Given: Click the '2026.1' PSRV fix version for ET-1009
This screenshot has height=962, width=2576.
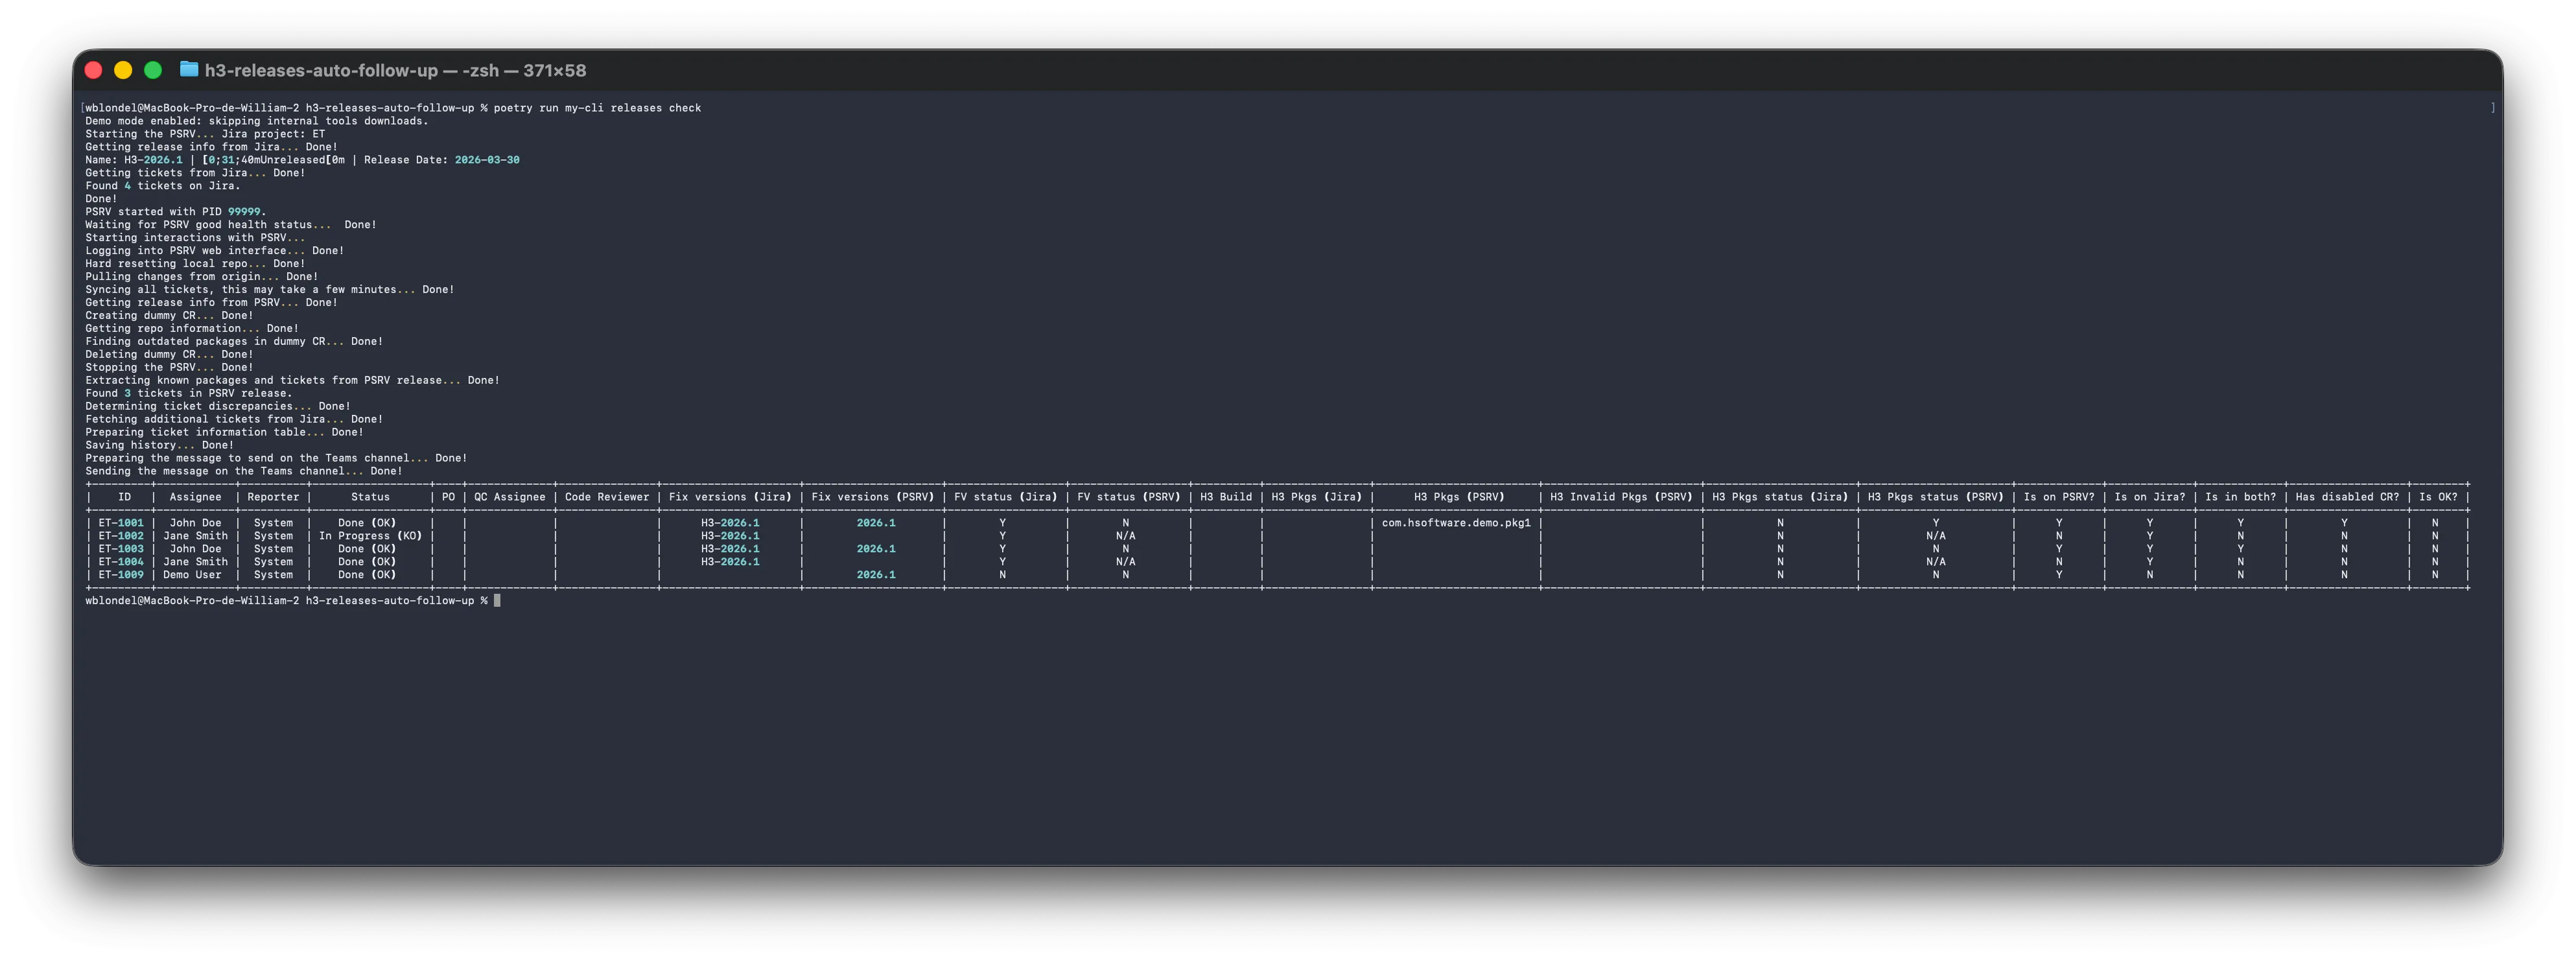Looking at the screenshot, I should point(876,575).
